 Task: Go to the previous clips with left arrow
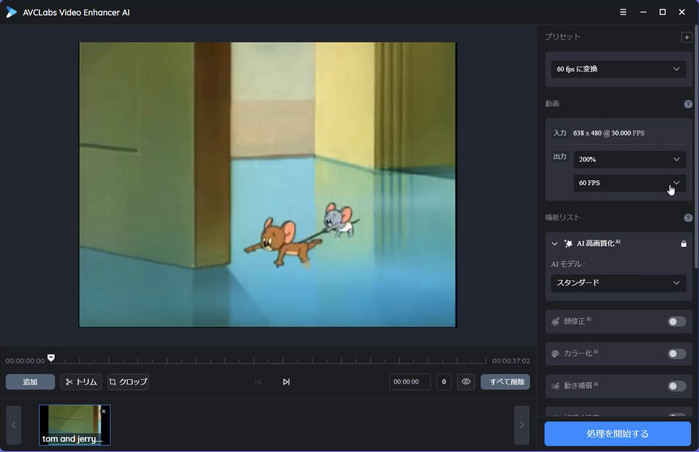pyautogui.click(x=13, y=425)
